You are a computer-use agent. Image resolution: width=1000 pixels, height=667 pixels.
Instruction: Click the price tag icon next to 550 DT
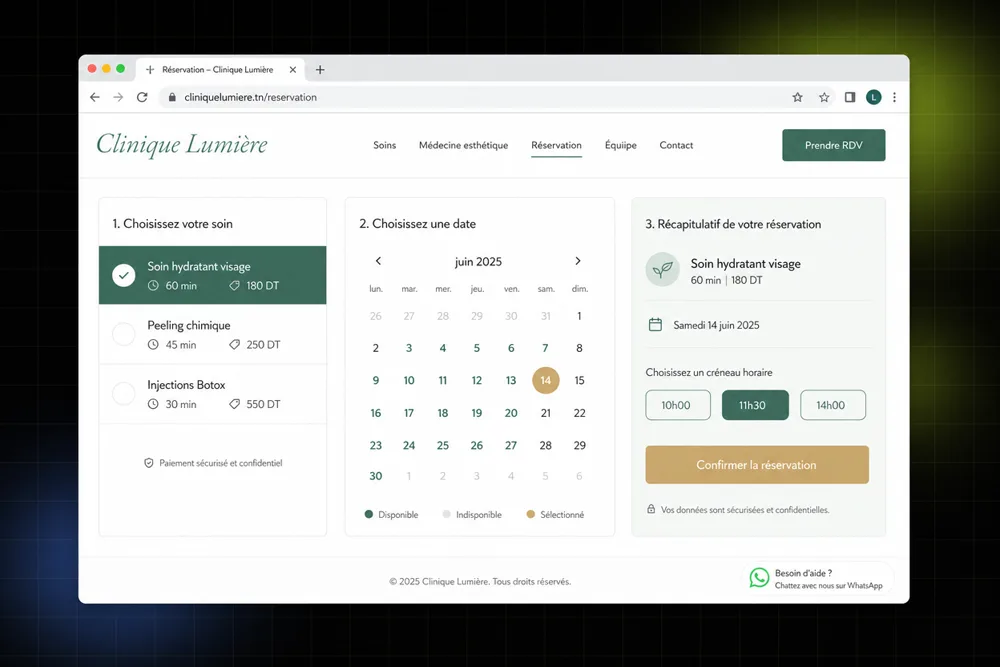tap(235, 404)
